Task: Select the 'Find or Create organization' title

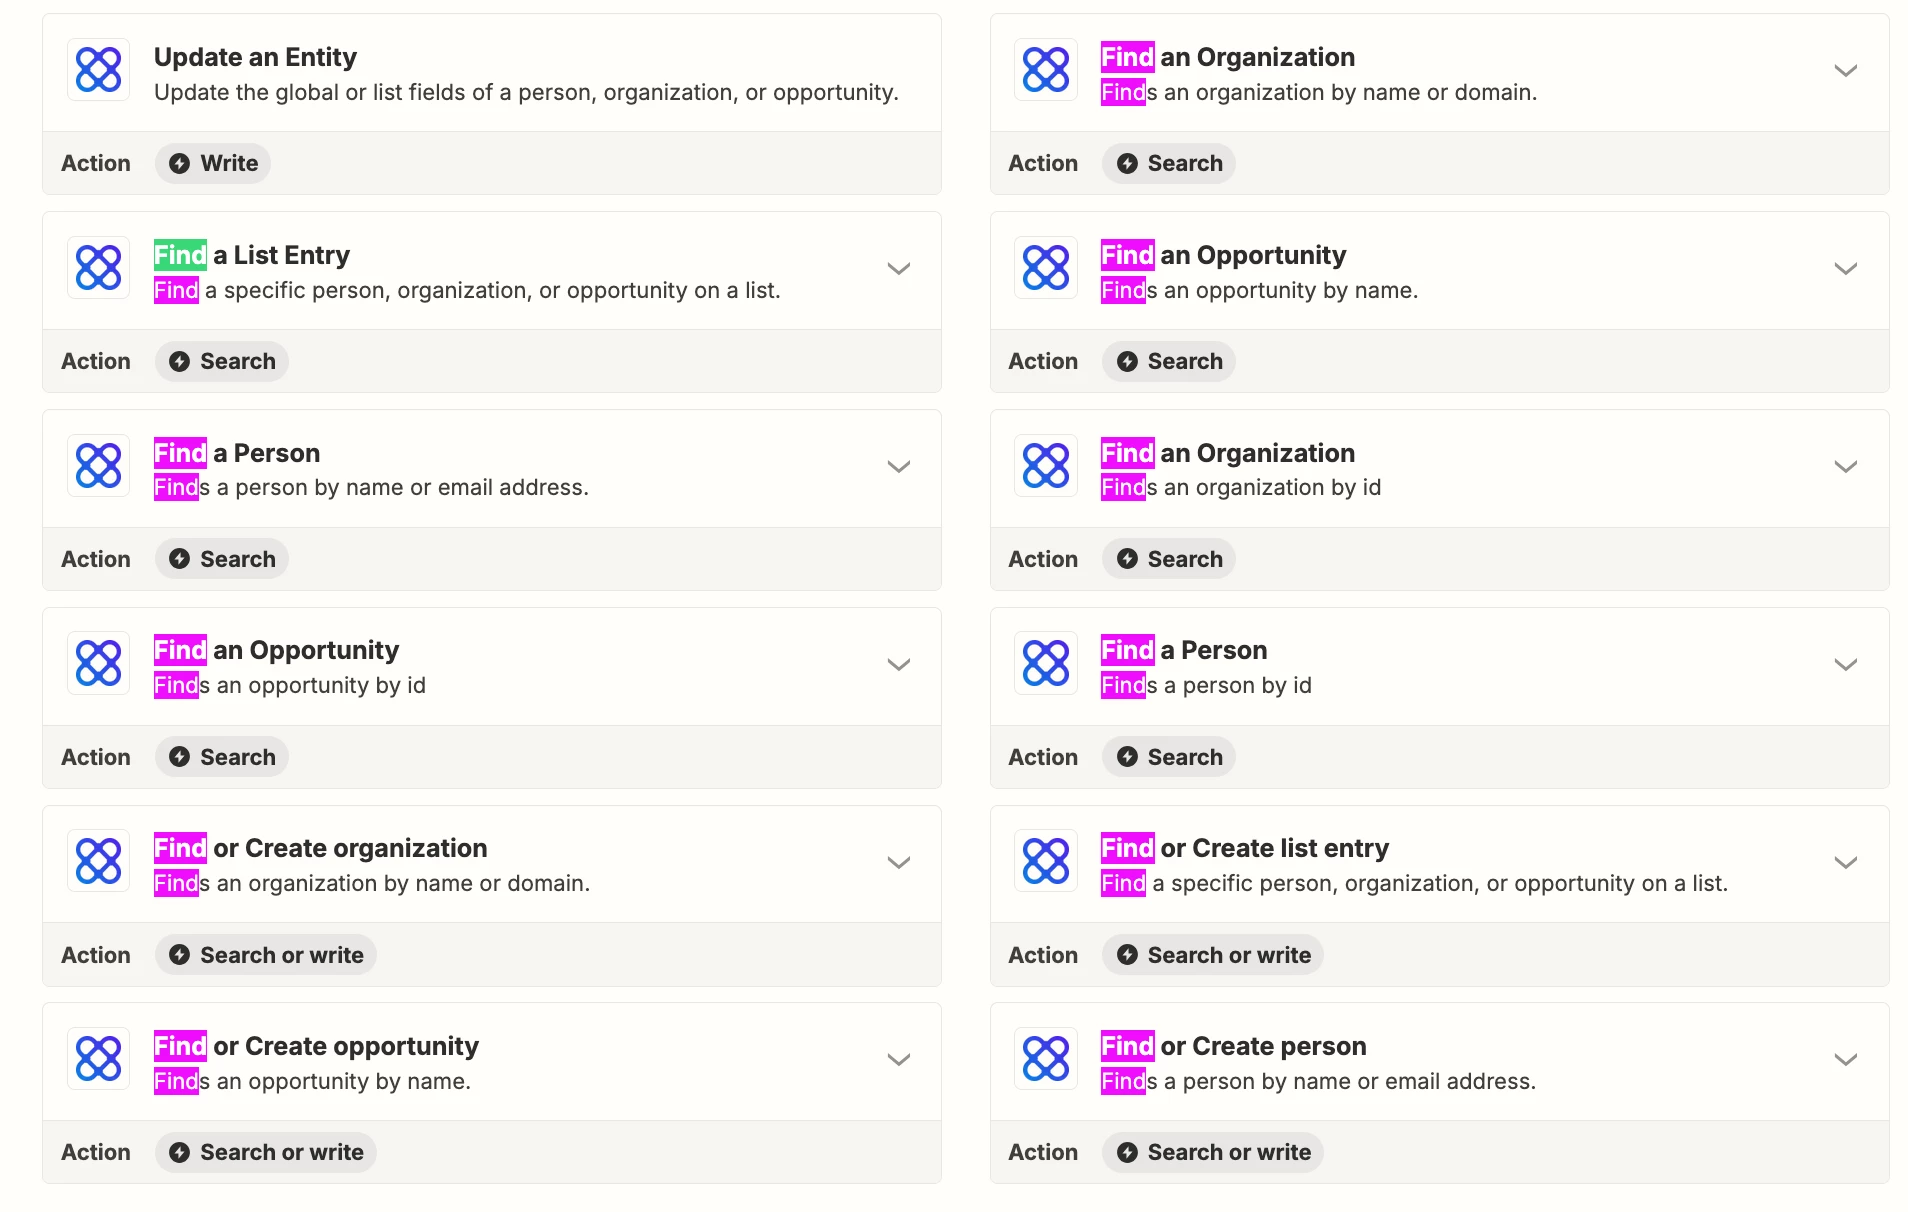Action: click(x=320, y=848)
